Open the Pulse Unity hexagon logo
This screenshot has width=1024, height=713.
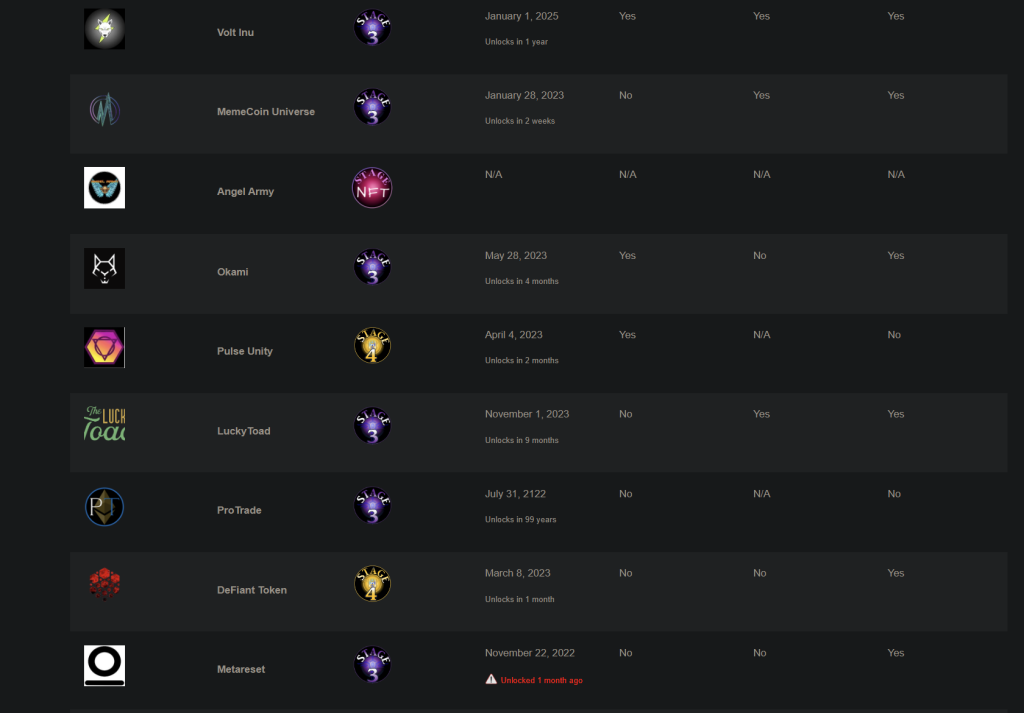[x=104, y=347]
